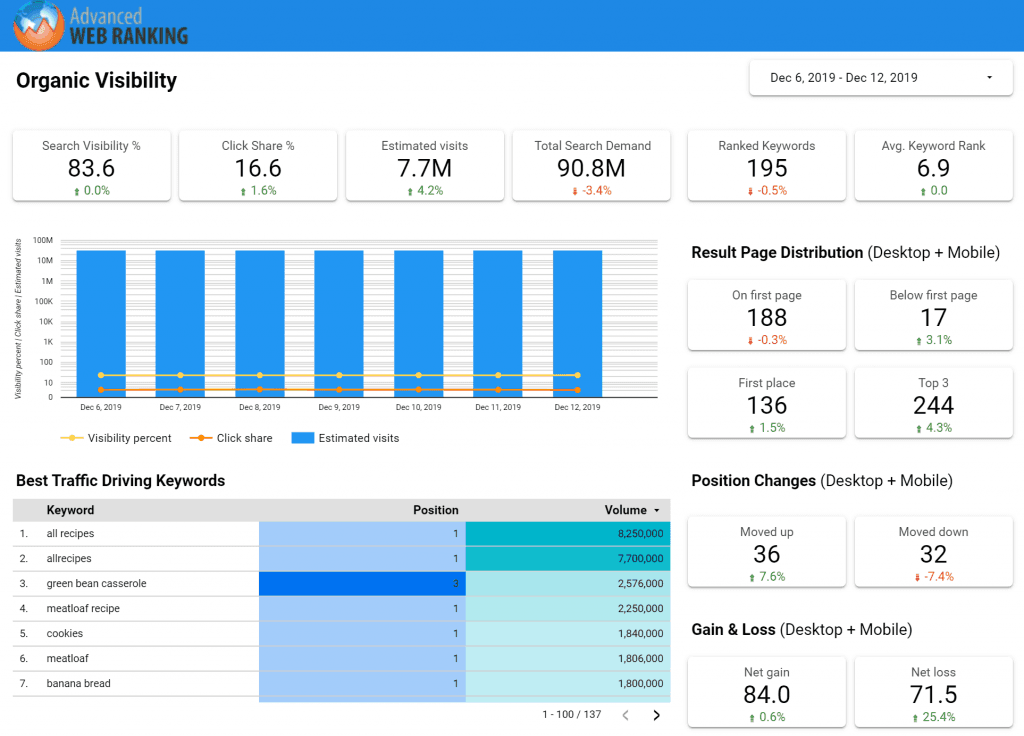1024x736 pixels.
Task: Select the Moved down scorecard
Action: [933, 552]
